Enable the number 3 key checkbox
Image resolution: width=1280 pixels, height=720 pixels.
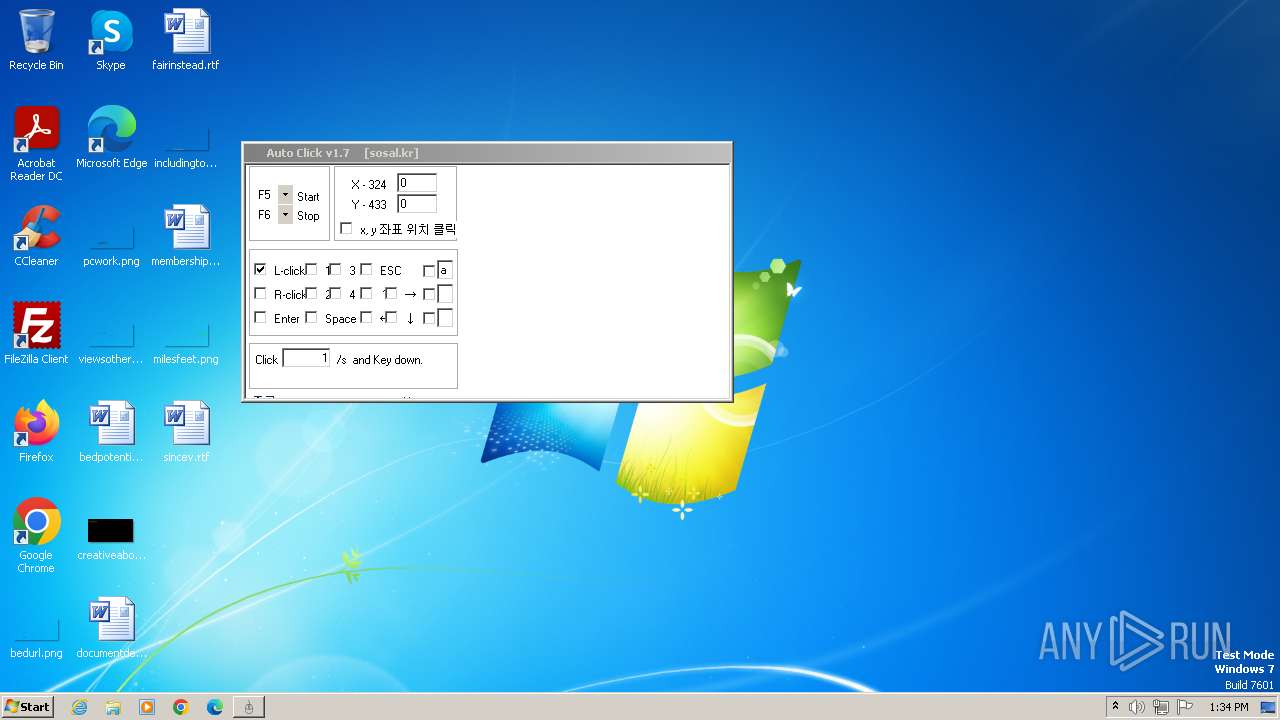click(x=335, y=269)
